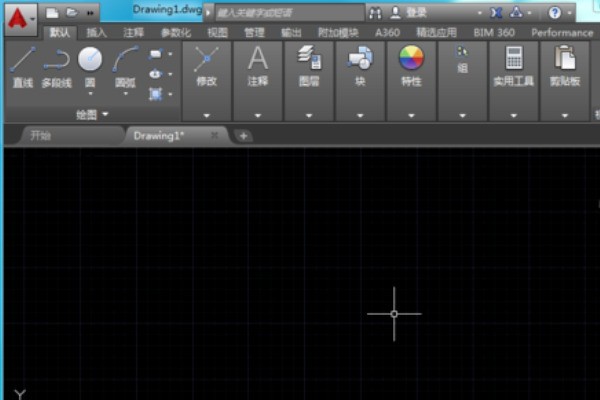Choose the Arc (圆弧) tool icon
This screenshot has height=400, width=600.
[x=125, y=60]
